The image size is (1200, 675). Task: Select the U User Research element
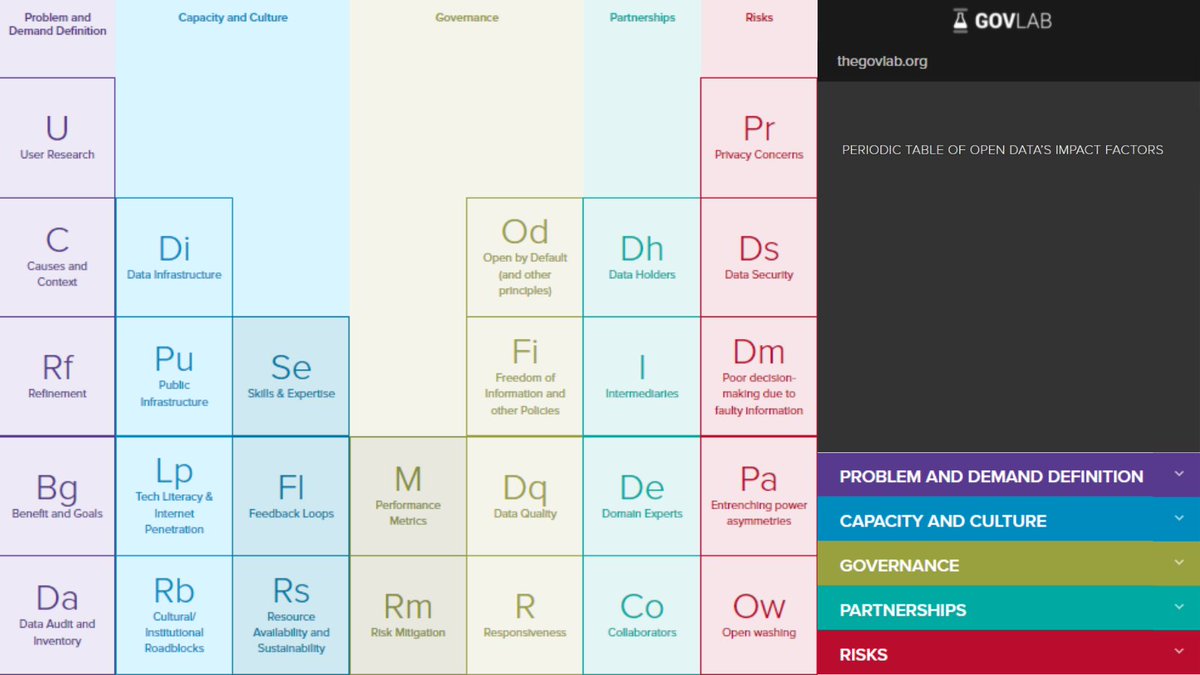tap(57, 135)
